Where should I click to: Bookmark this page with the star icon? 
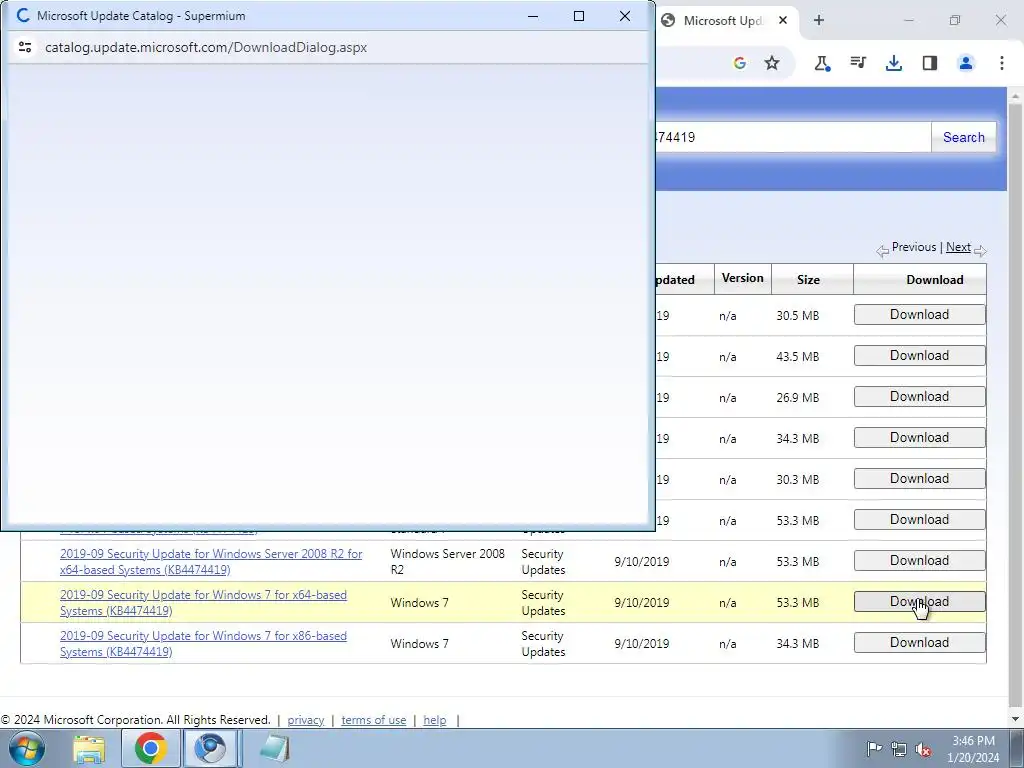point(772,63)
